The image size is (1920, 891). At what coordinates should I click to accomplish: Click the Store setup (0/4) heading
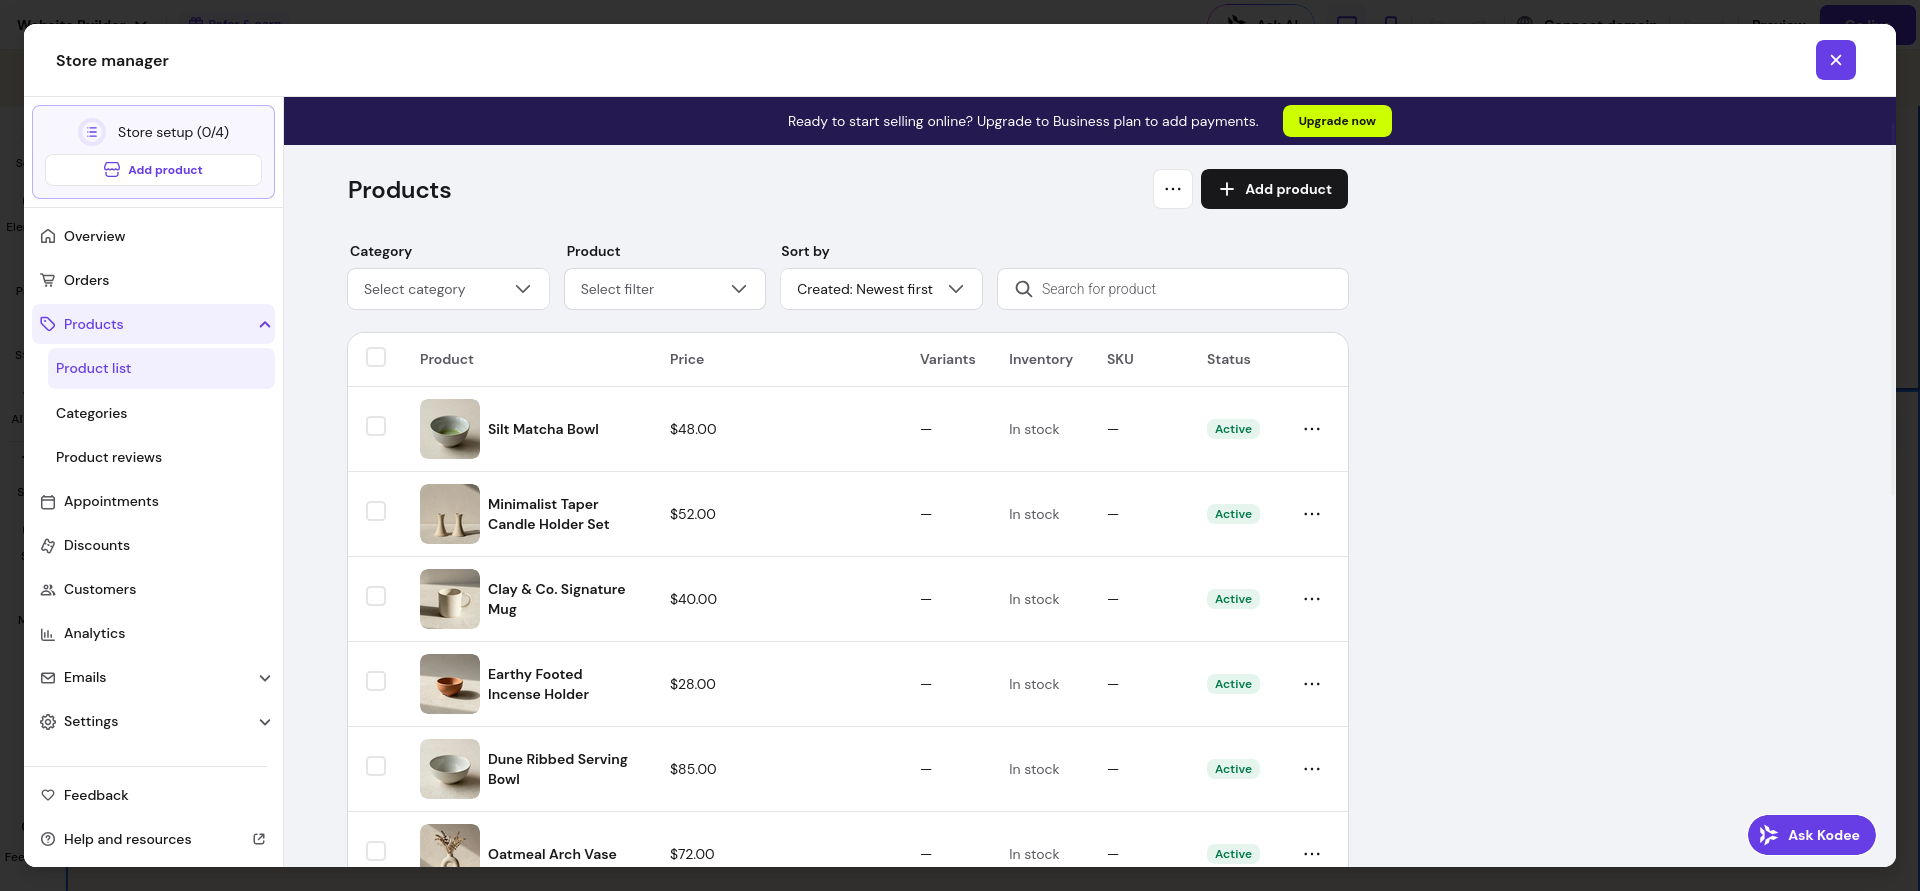[x=173, y=132]
